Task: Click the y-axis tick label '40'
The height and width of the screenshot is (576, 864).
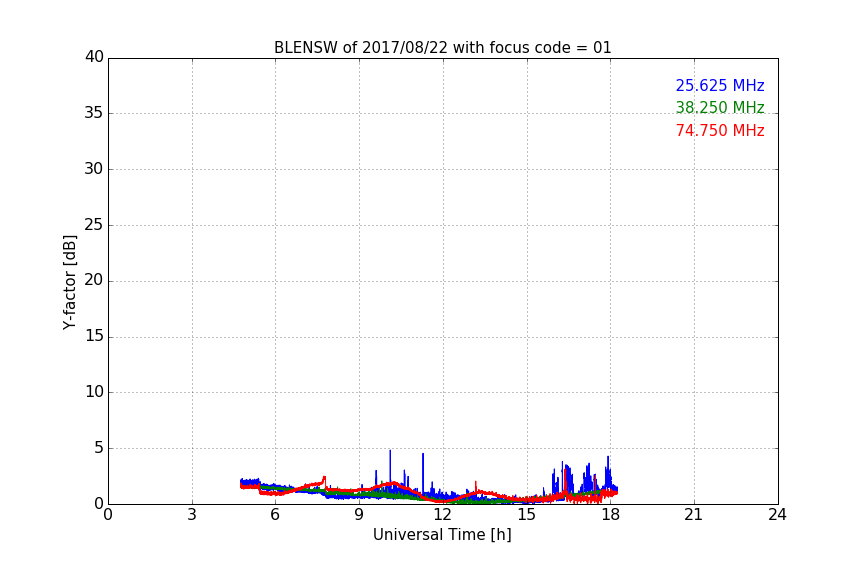Action: coord(94,57)
